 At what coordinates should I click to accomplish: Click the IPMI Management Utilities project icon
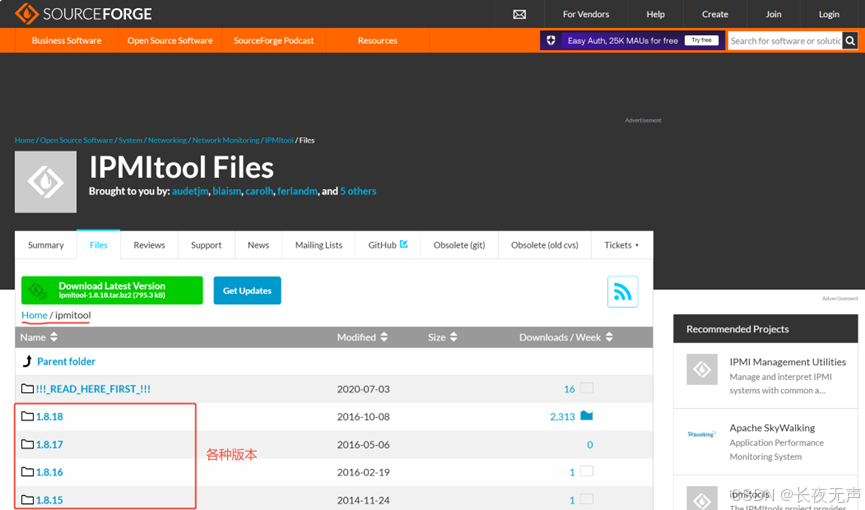[x=702, y=369]
